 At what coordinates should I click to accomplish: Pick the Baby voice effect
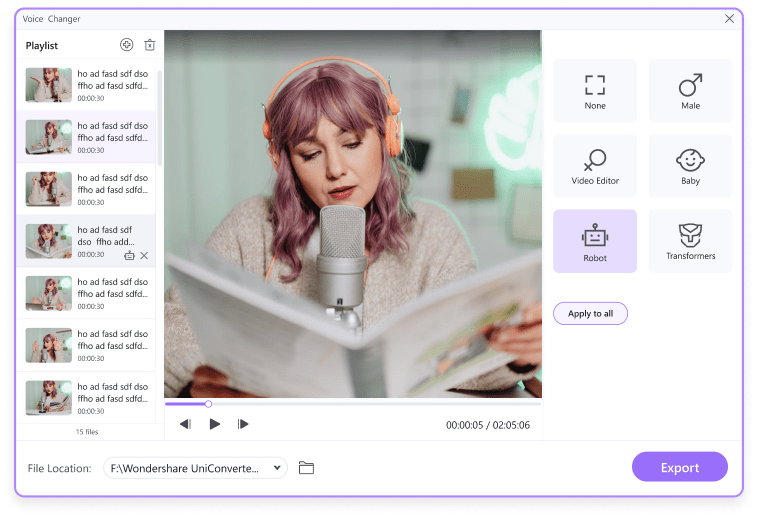tap(690, 166)
